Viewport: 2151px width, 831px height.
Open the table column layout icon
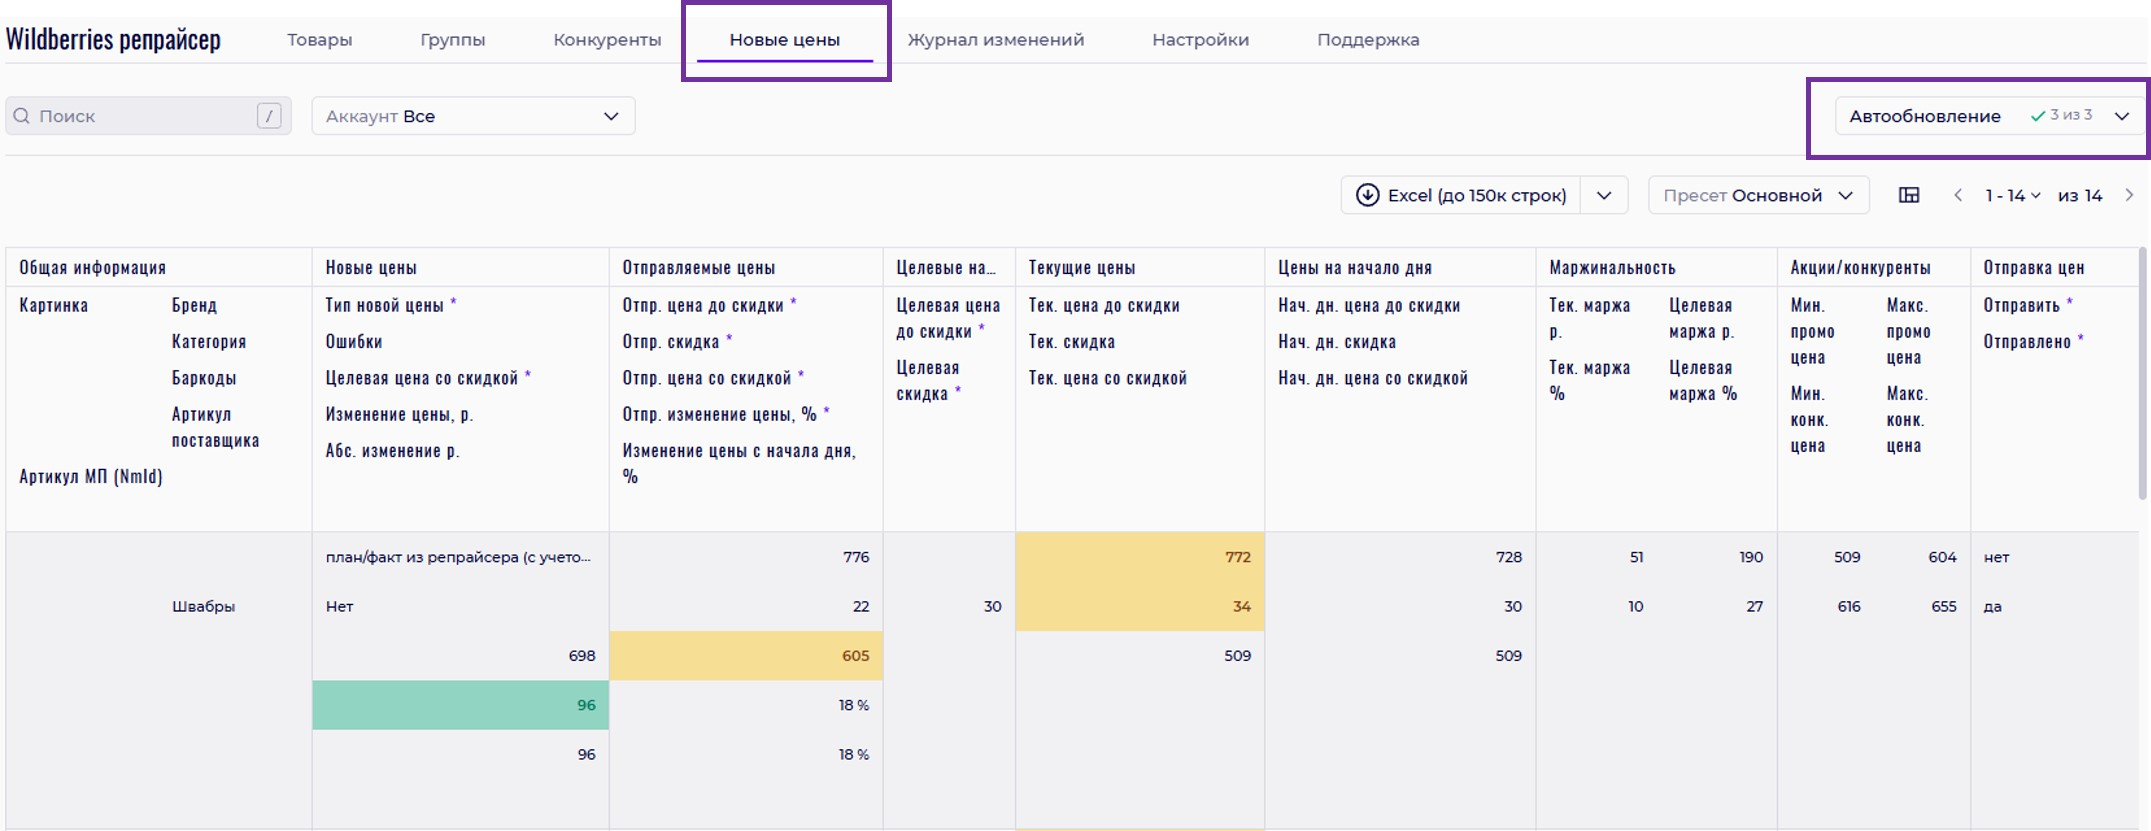click(1909, 195)
